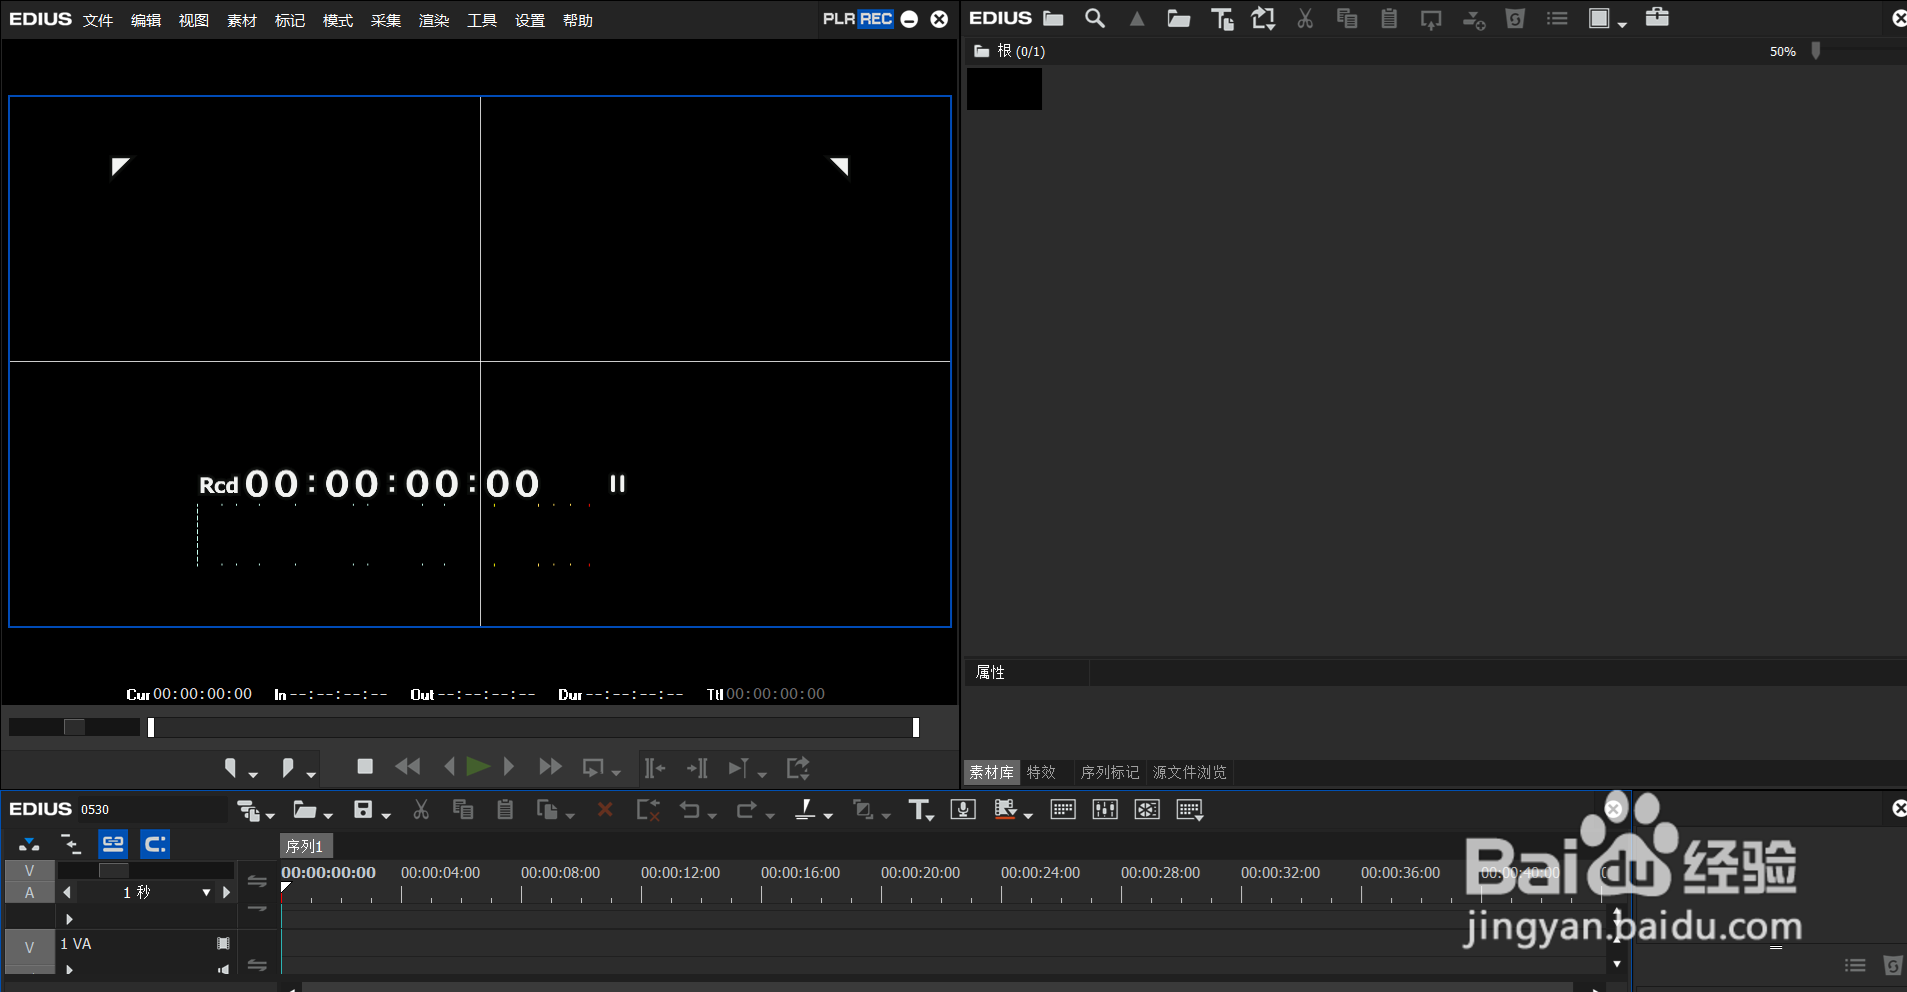1907x992 pixels.
Task: Open the 渲染 menu
Action: (x=434, y=20)
